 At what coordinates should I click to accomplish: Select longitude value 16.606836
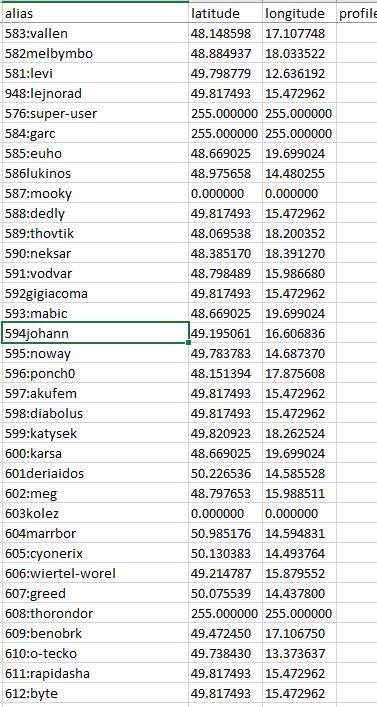pos(299,334)
